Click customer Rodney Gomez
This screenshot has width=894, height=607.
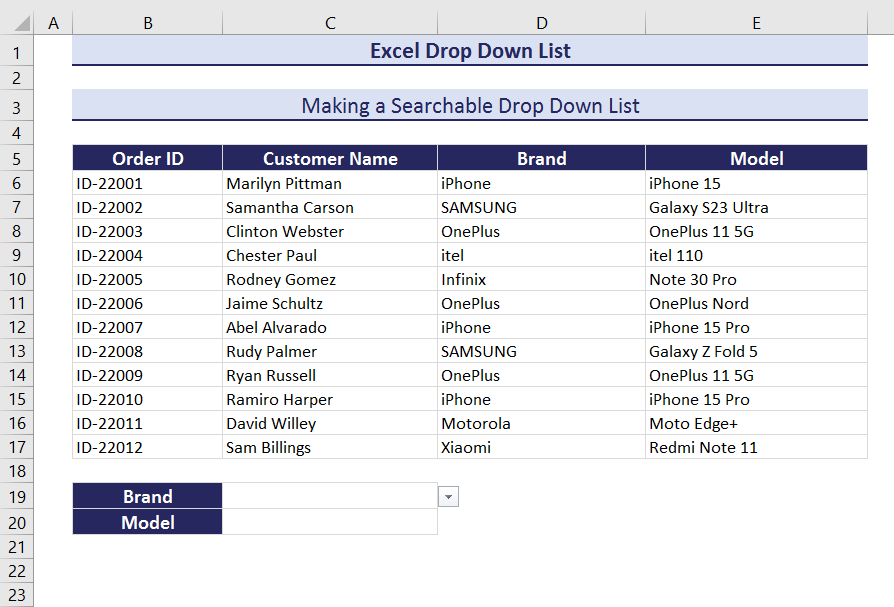pyautogui.click(x=330, y=279)
